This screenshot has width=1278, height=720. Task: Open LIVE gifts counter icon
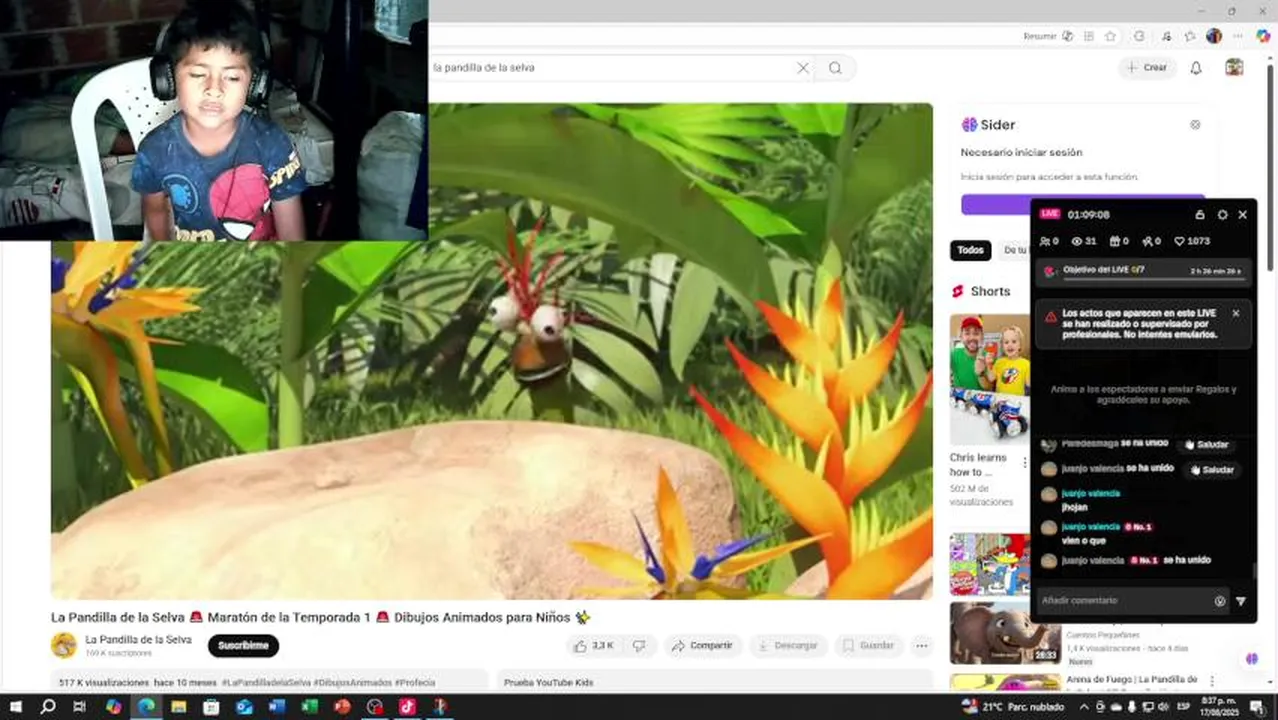click(x=1119, y=241)
